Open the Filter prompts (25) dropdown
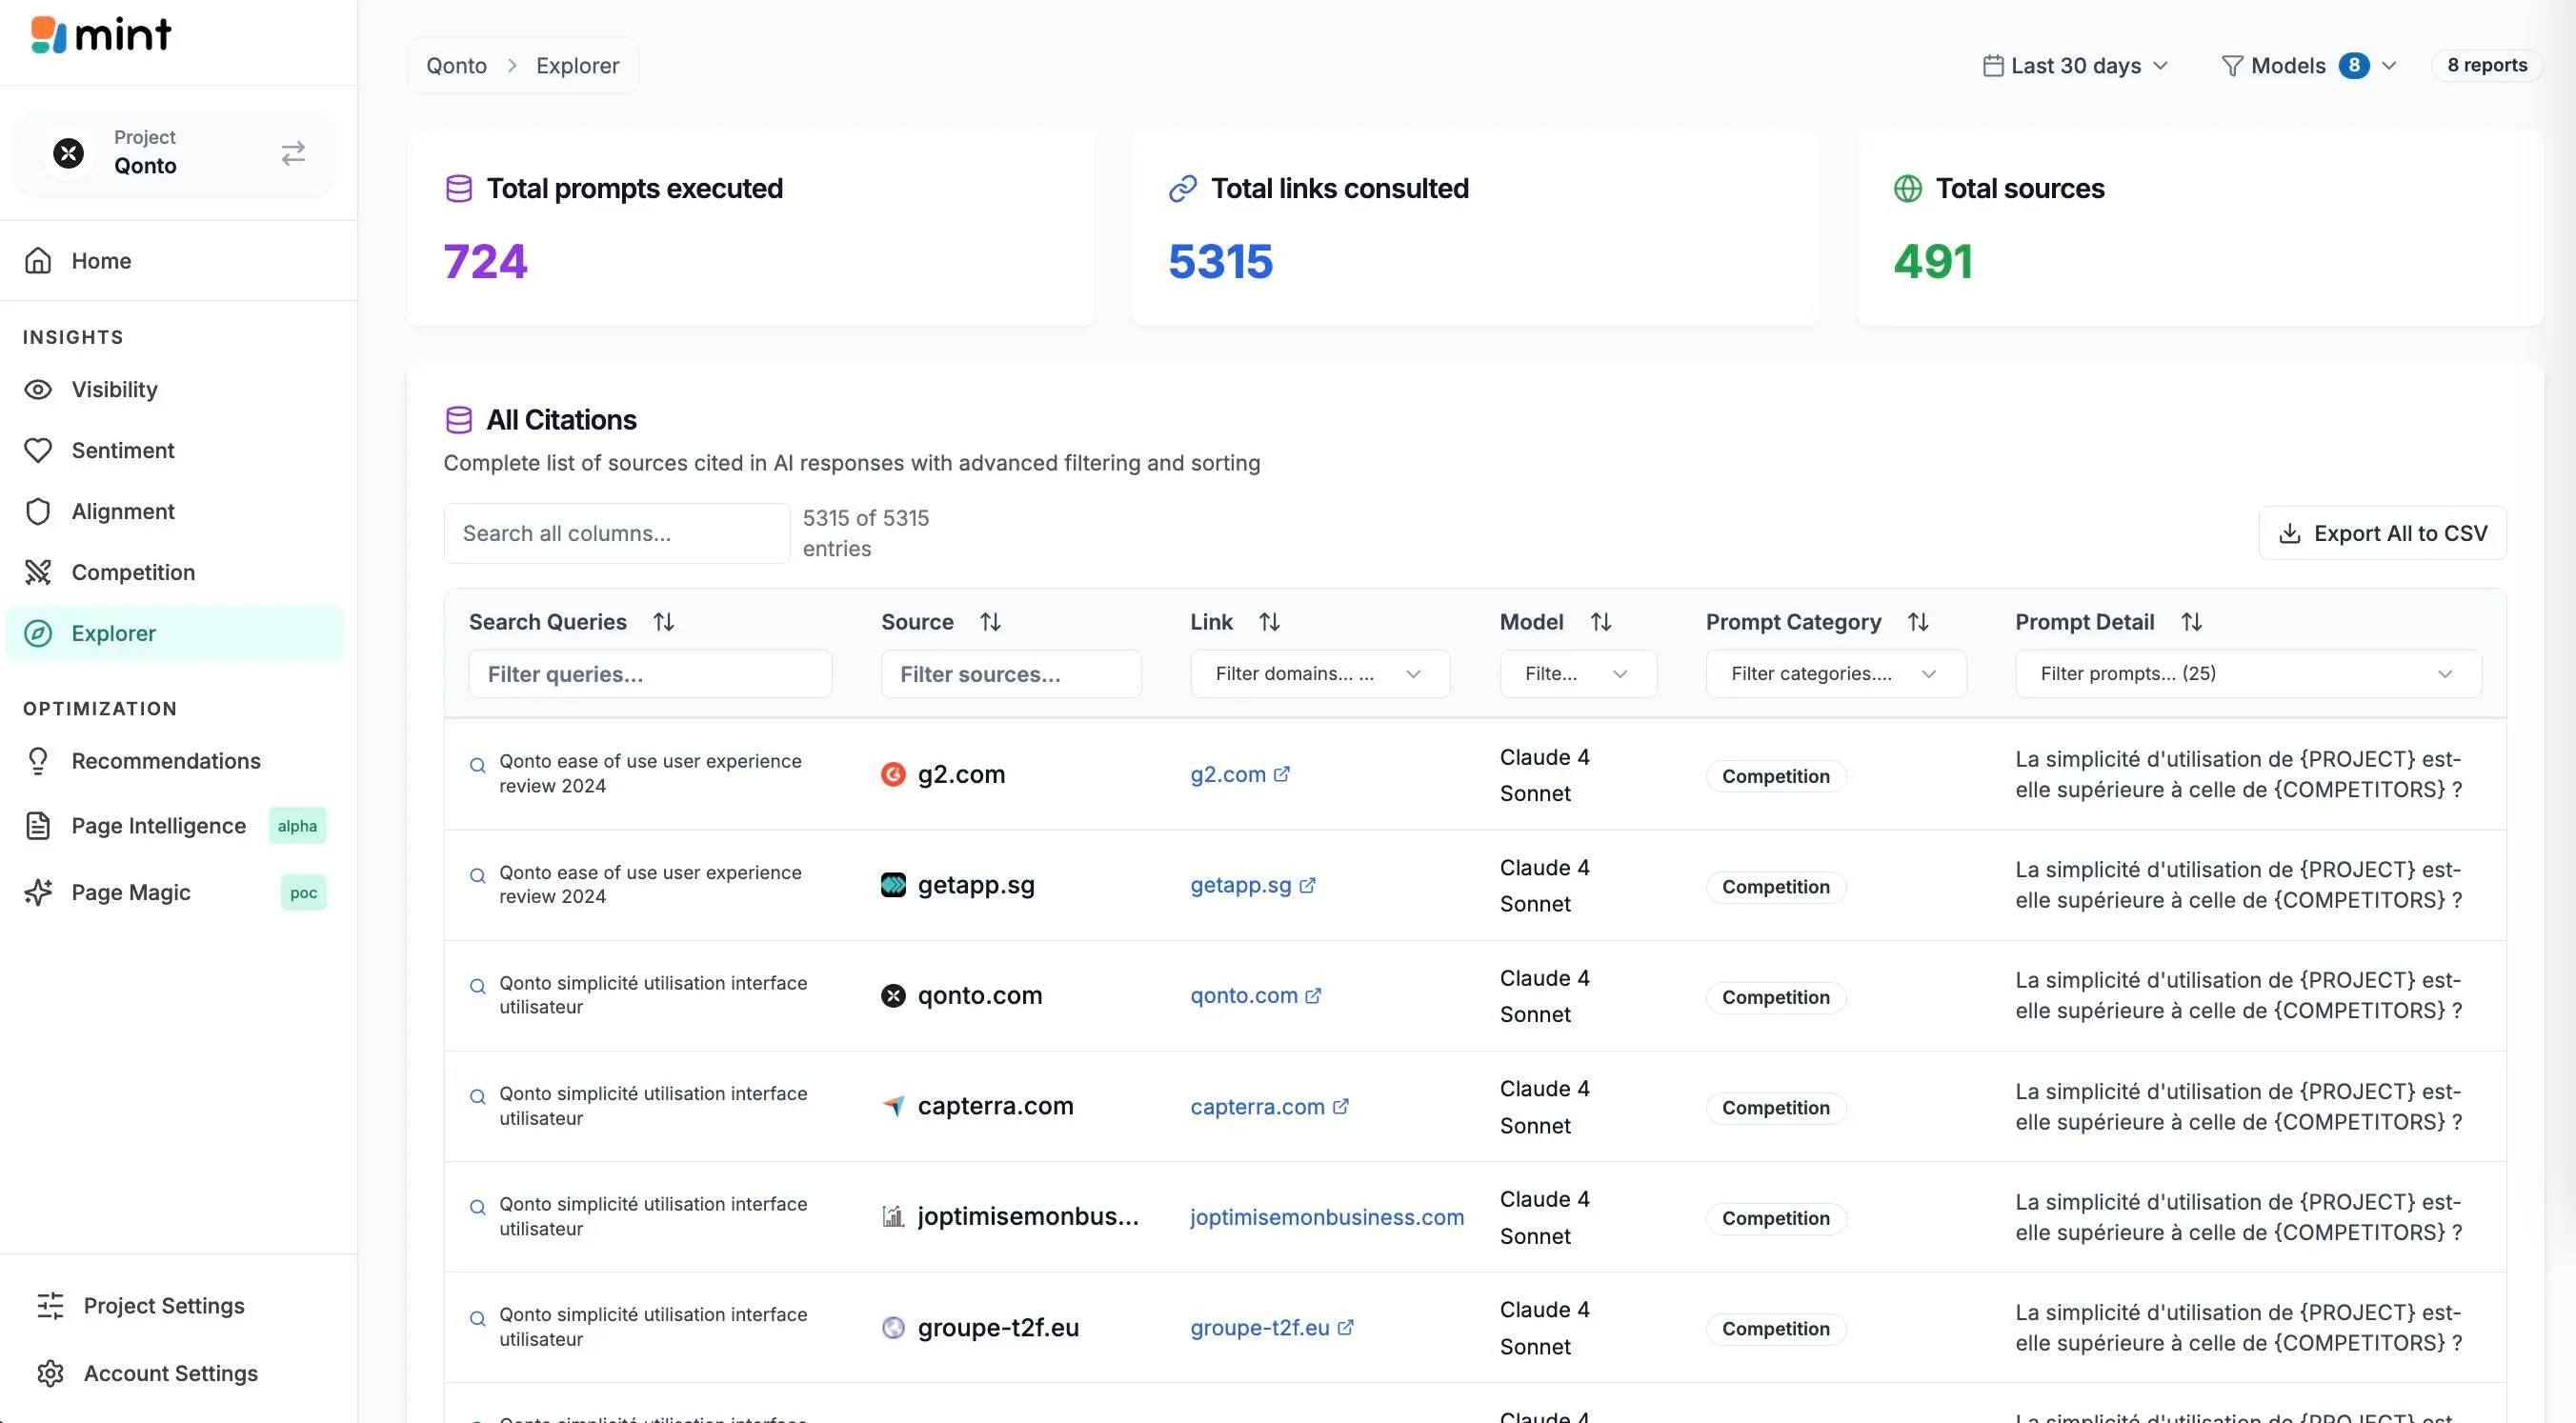The width and height of the screenshot is (2576, 1423). (2248, 674)
